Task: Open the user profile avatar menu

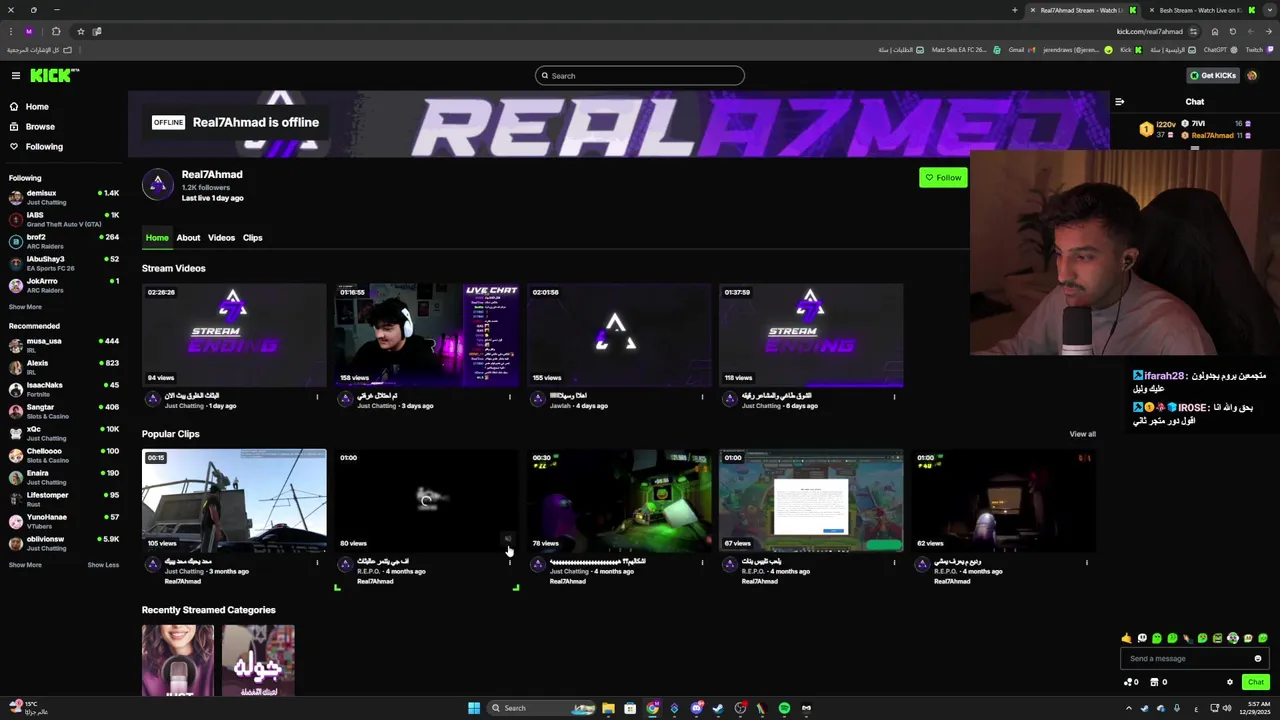Action: (1252, 76)
